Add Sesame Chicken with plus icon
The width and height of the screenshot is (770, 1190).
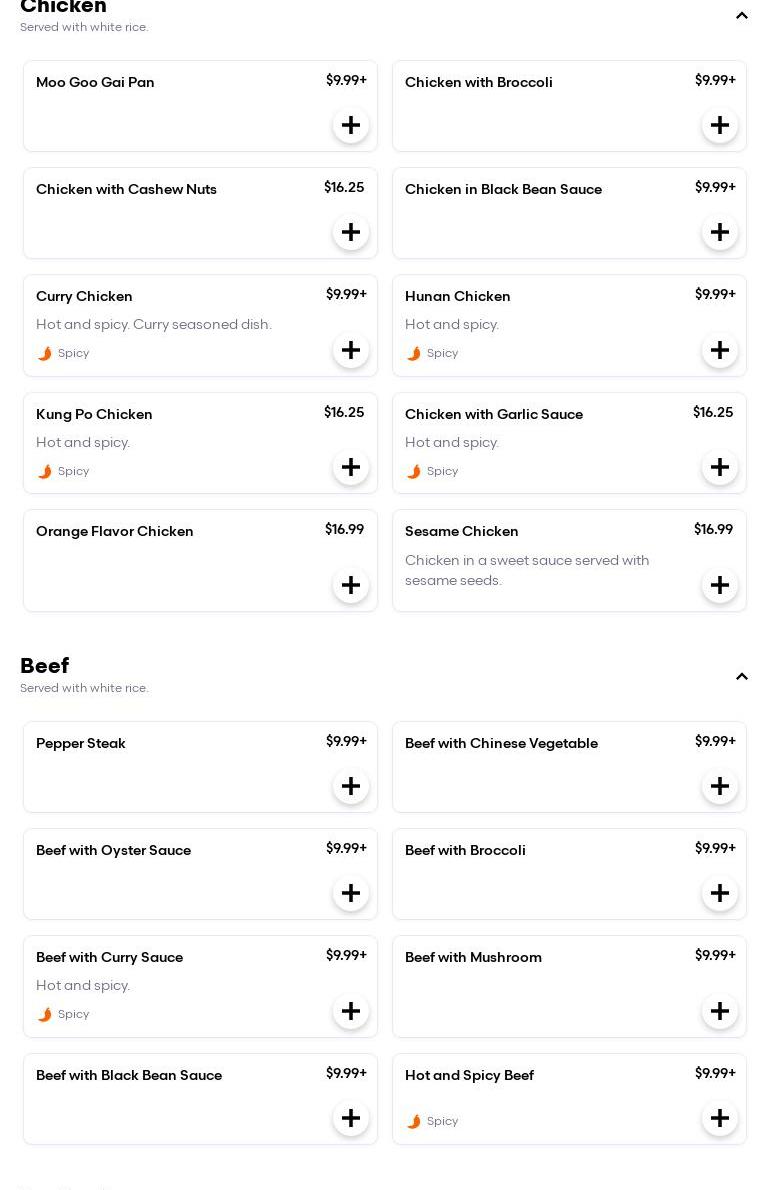click(x=720, y=586)
